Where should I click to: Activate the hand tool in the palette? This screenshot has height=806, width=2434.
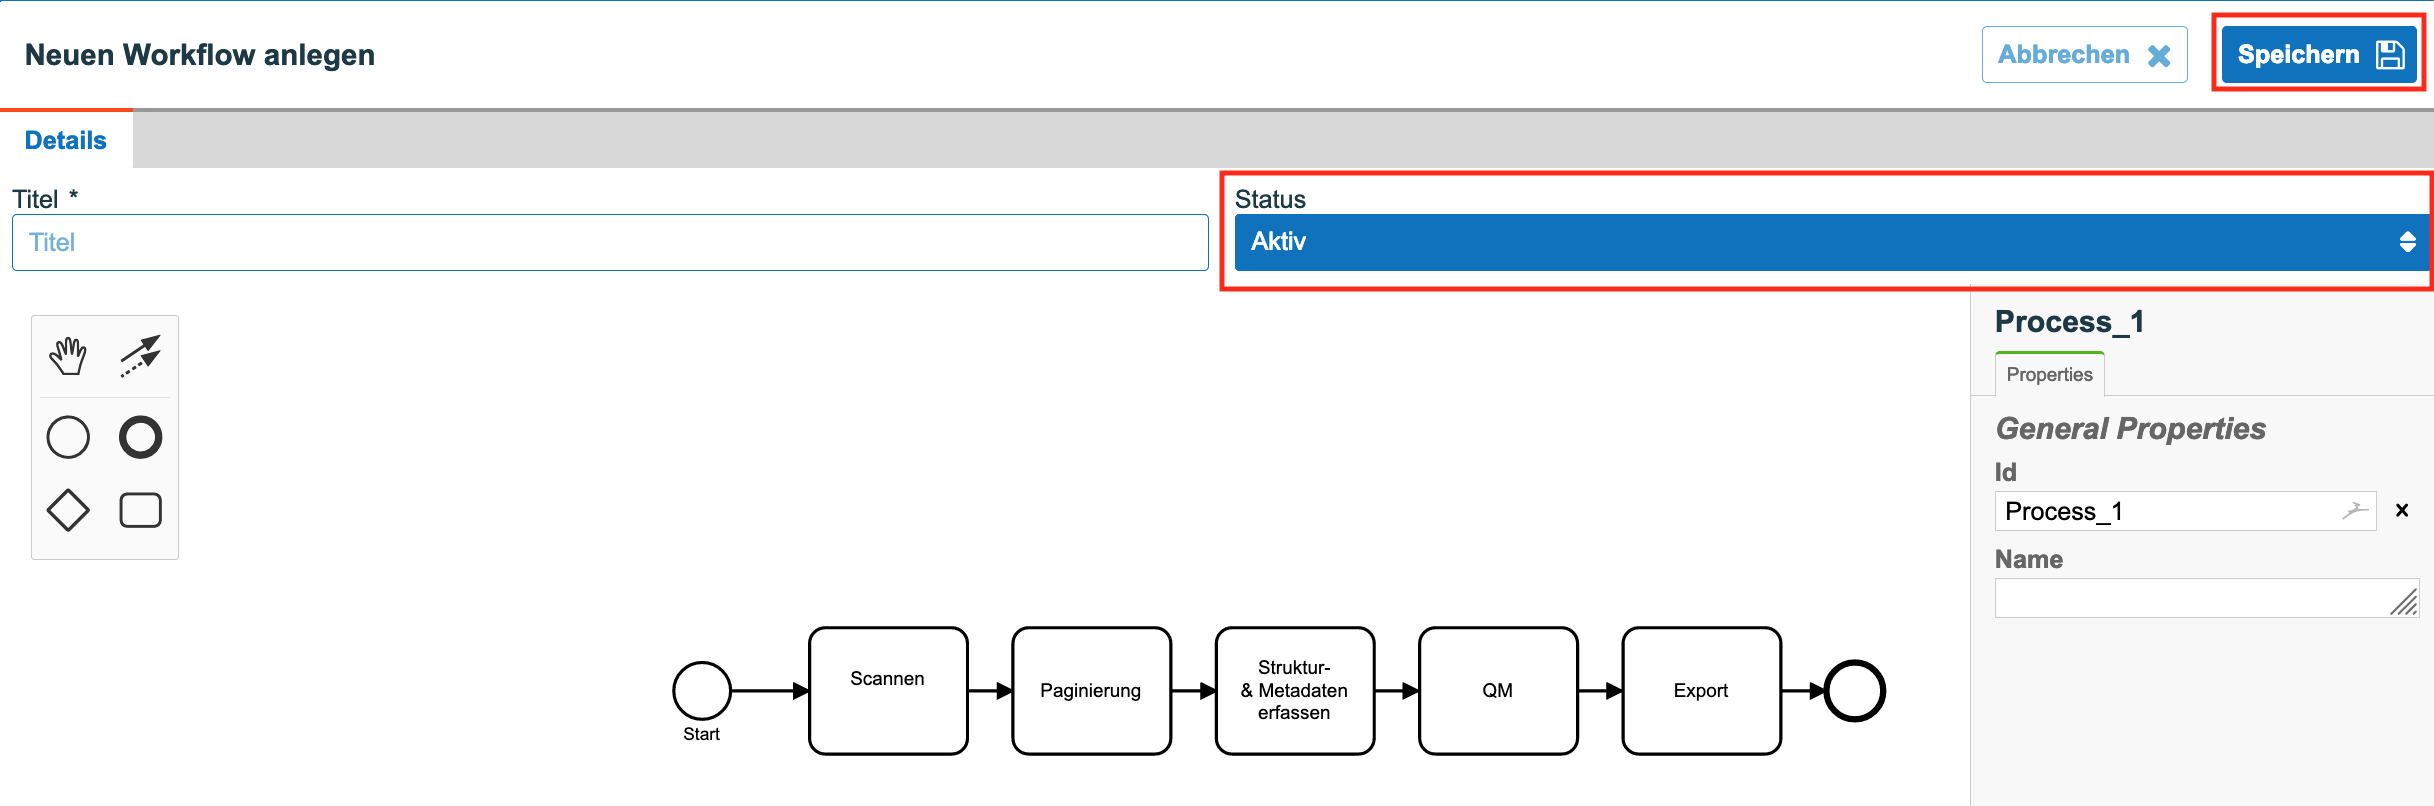click(x=68, y=356)
